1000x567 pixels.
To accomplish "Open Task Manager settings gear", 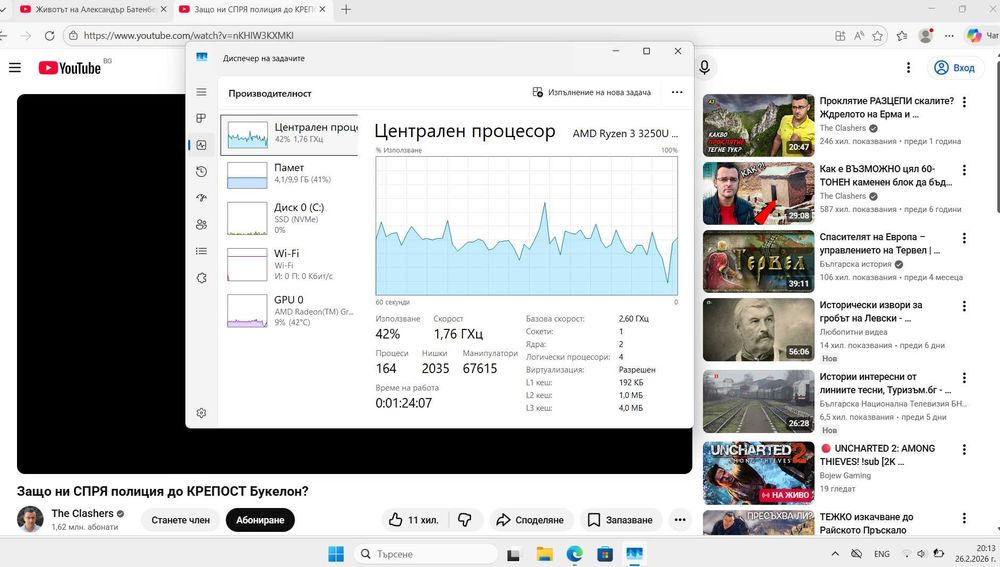I will (x=202, y=413).
